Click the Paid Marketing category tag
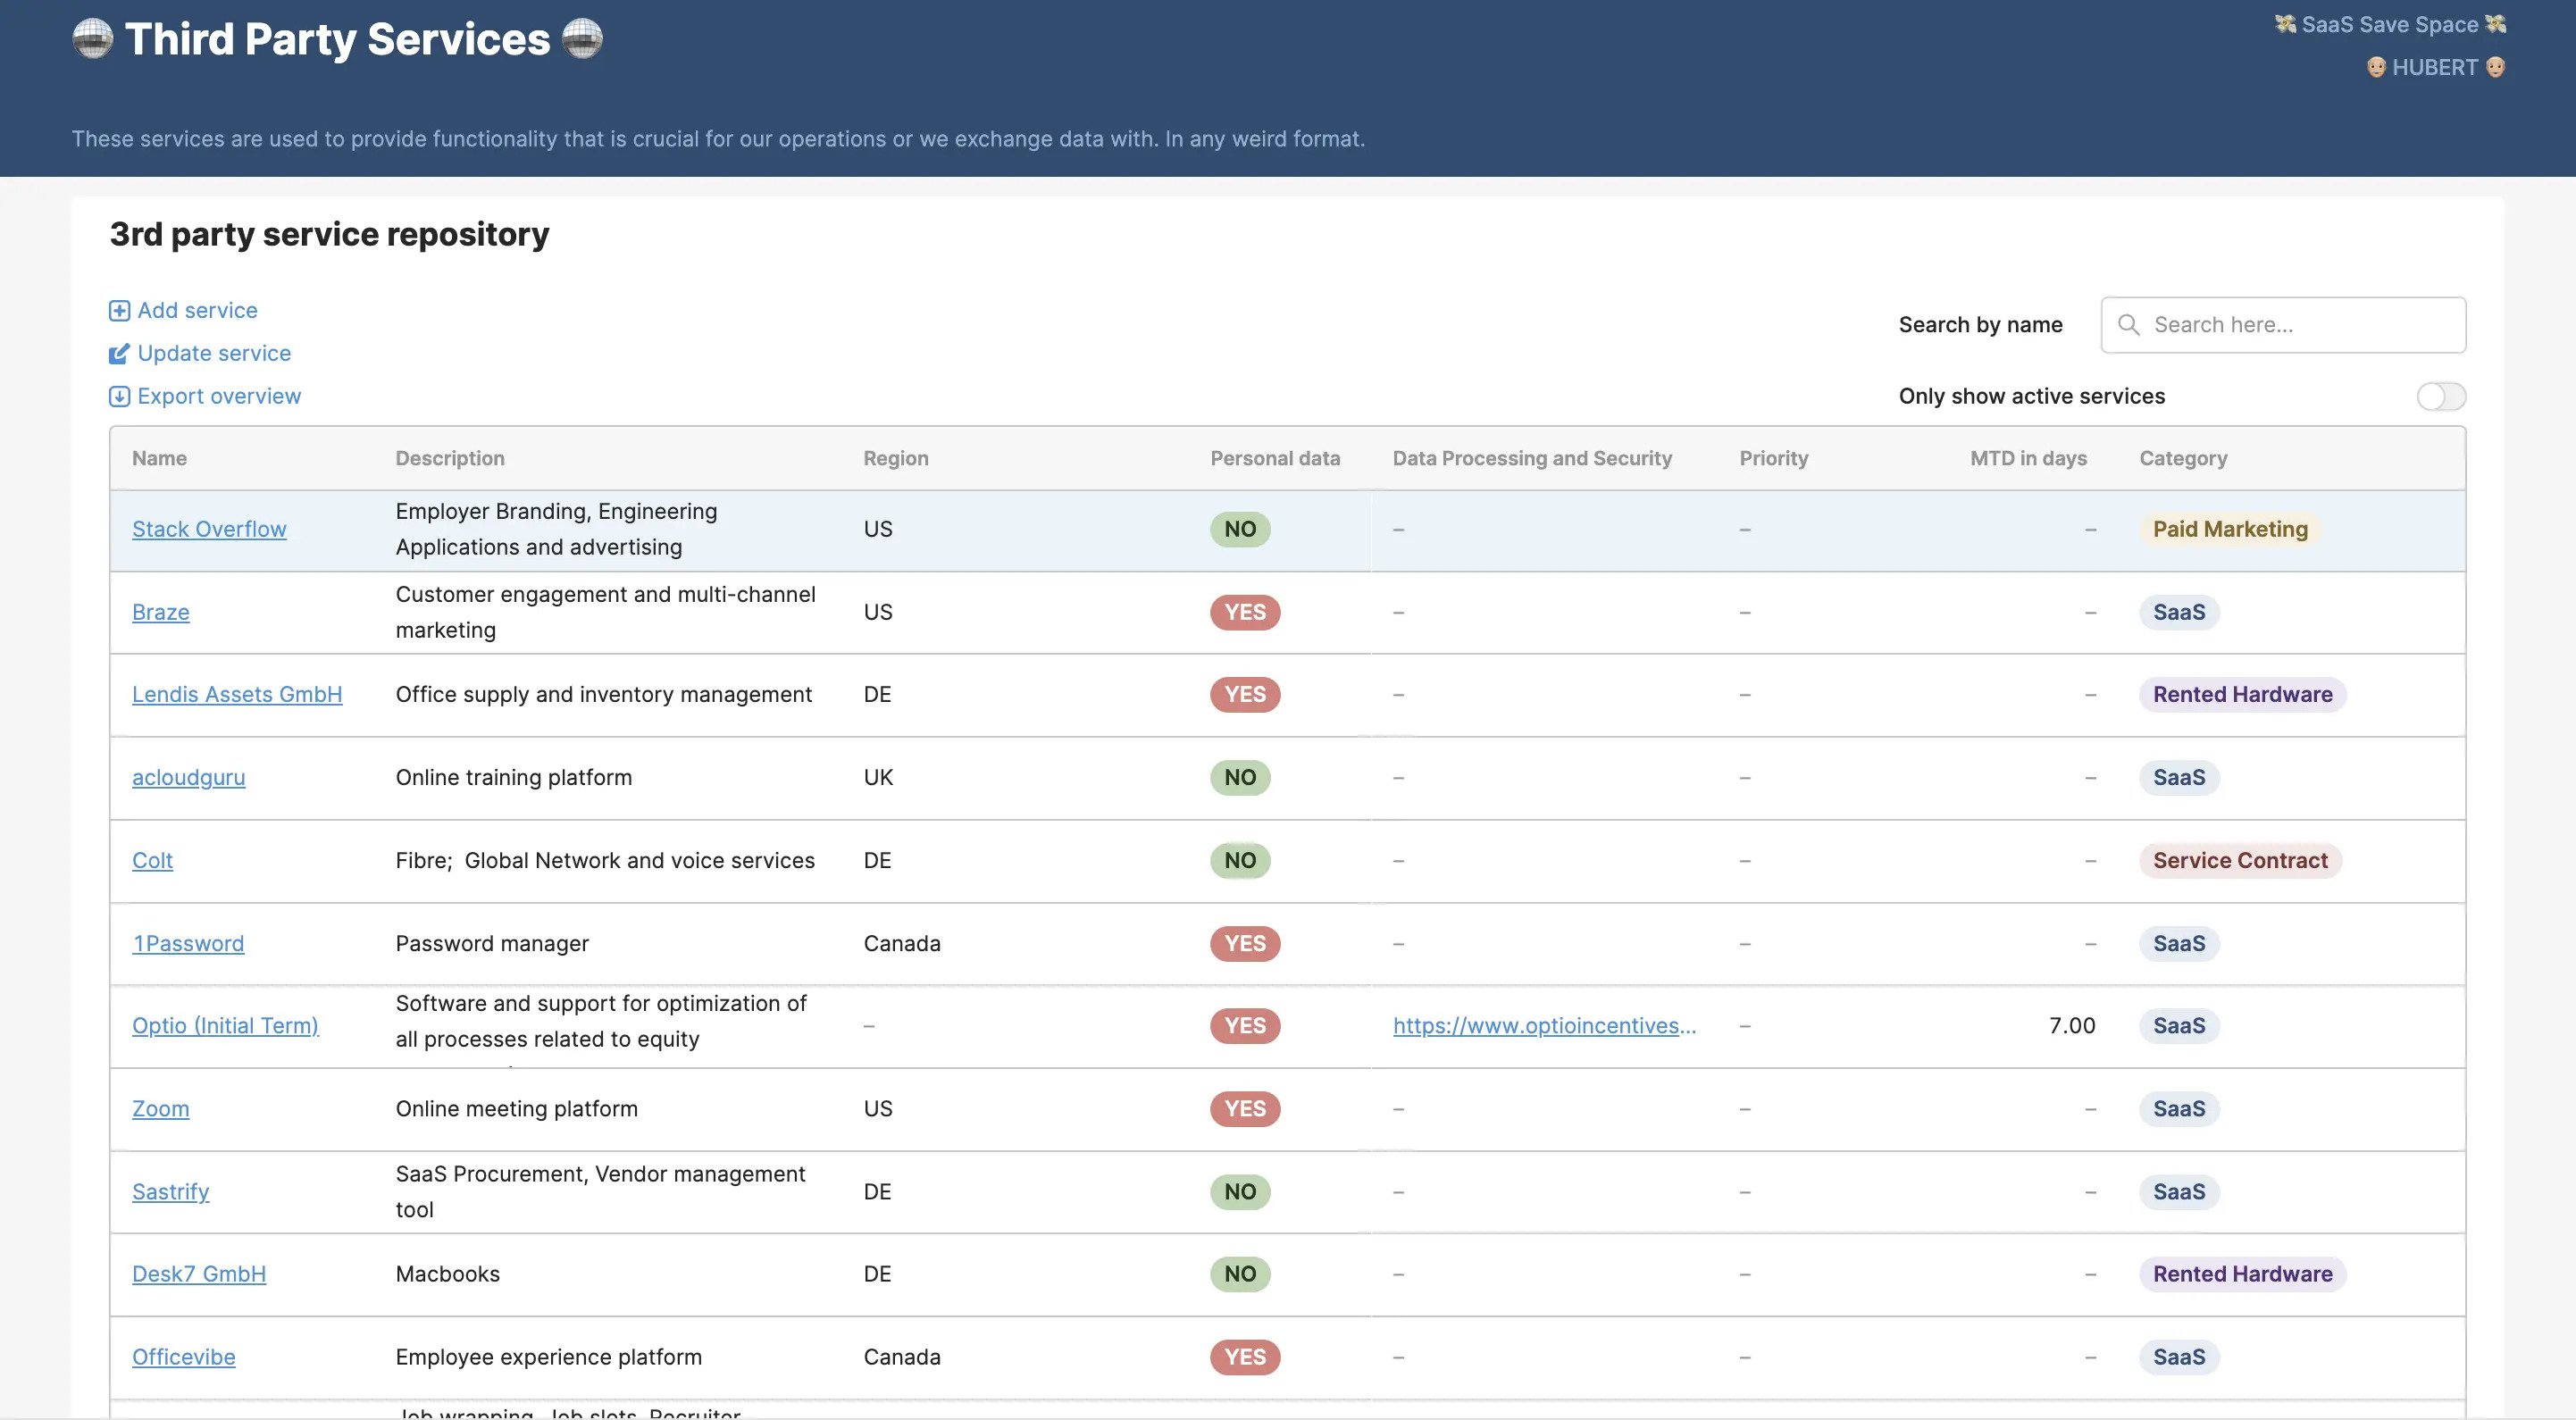The width and height of the screenshot is (2576, 1420). [2230, 530]
